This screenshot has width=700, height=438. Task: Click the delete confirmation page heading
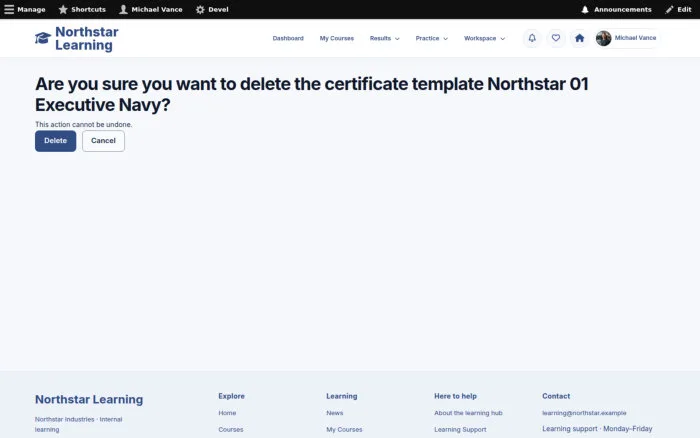[x=312, y=94]
